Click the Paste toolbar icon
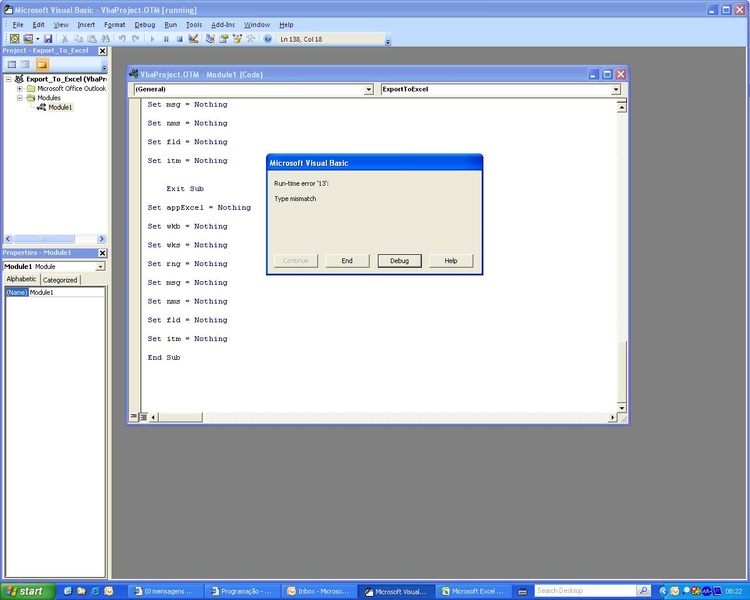 tap(92, 39)
